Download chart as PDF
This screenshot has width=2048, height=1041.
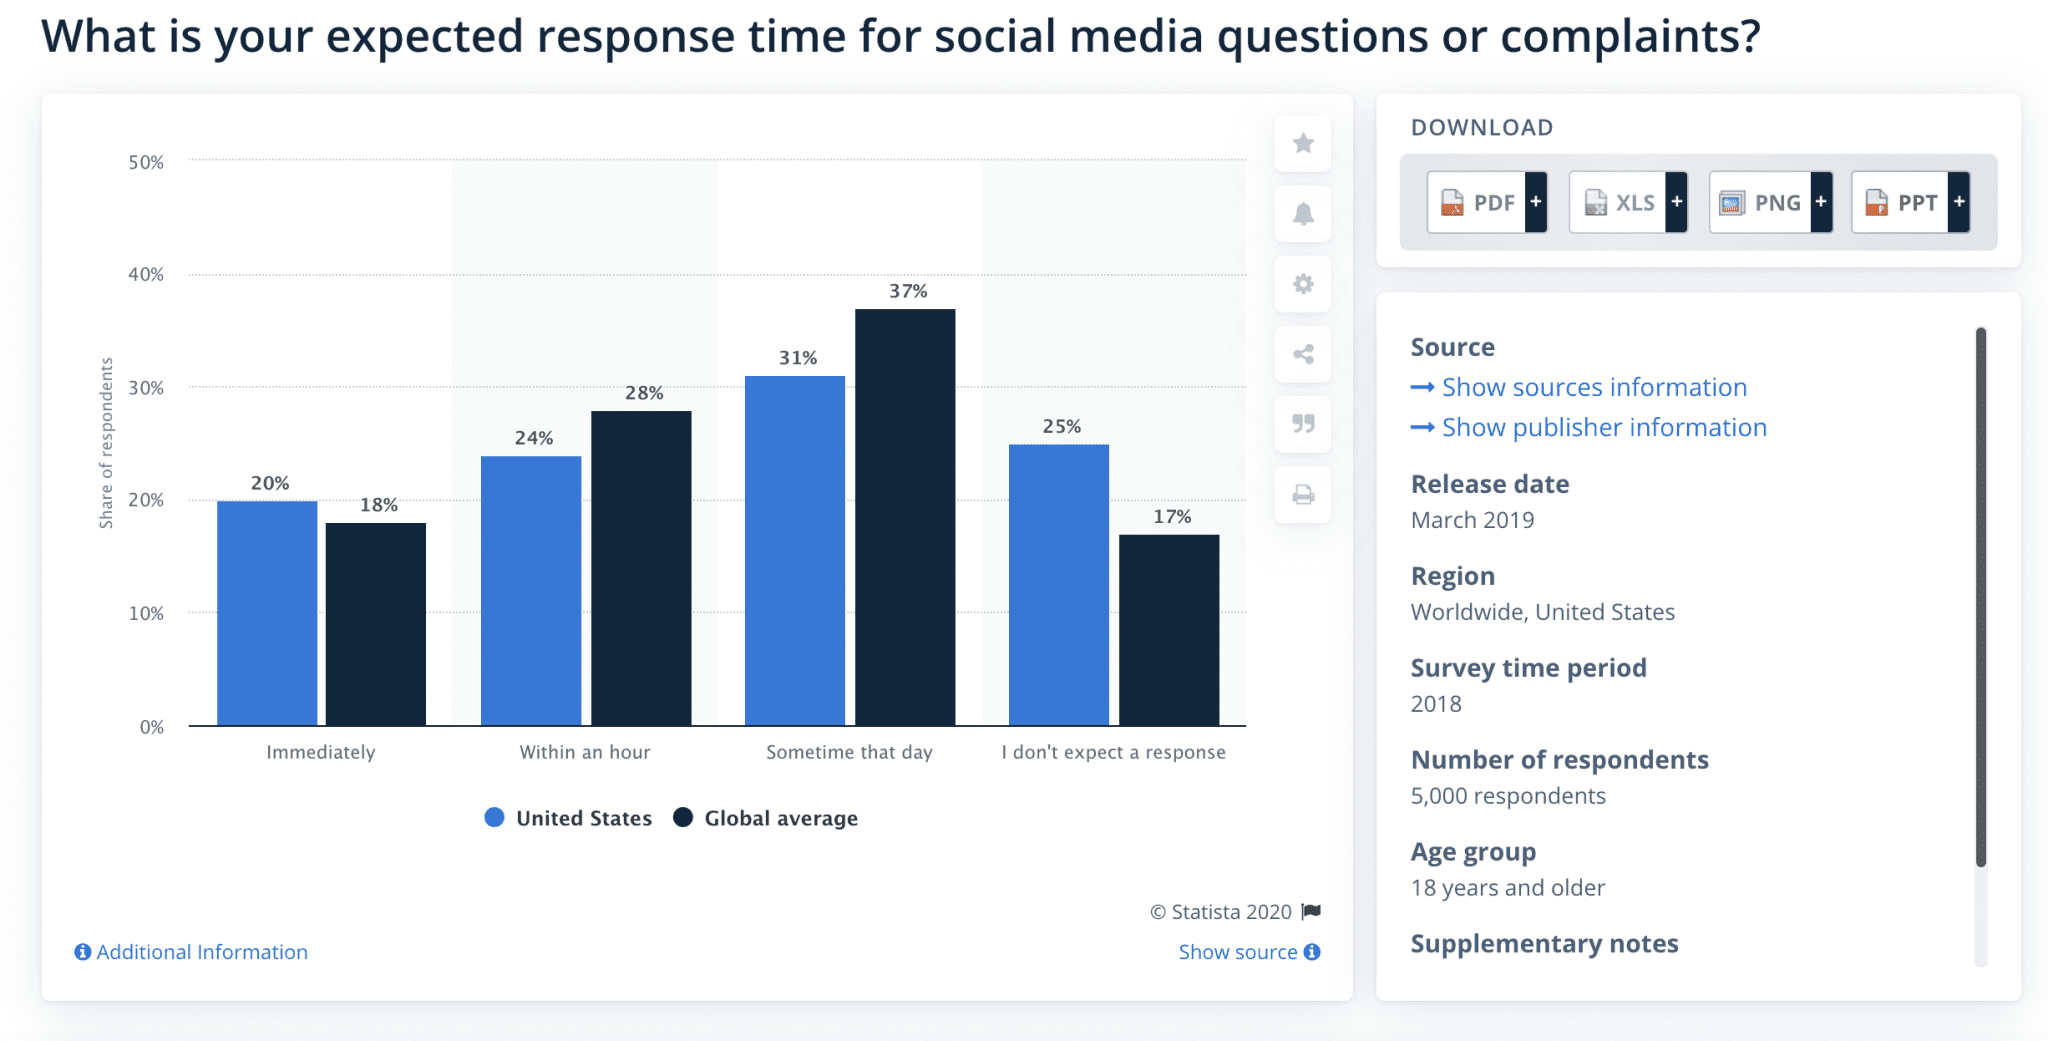point(1477,202)
